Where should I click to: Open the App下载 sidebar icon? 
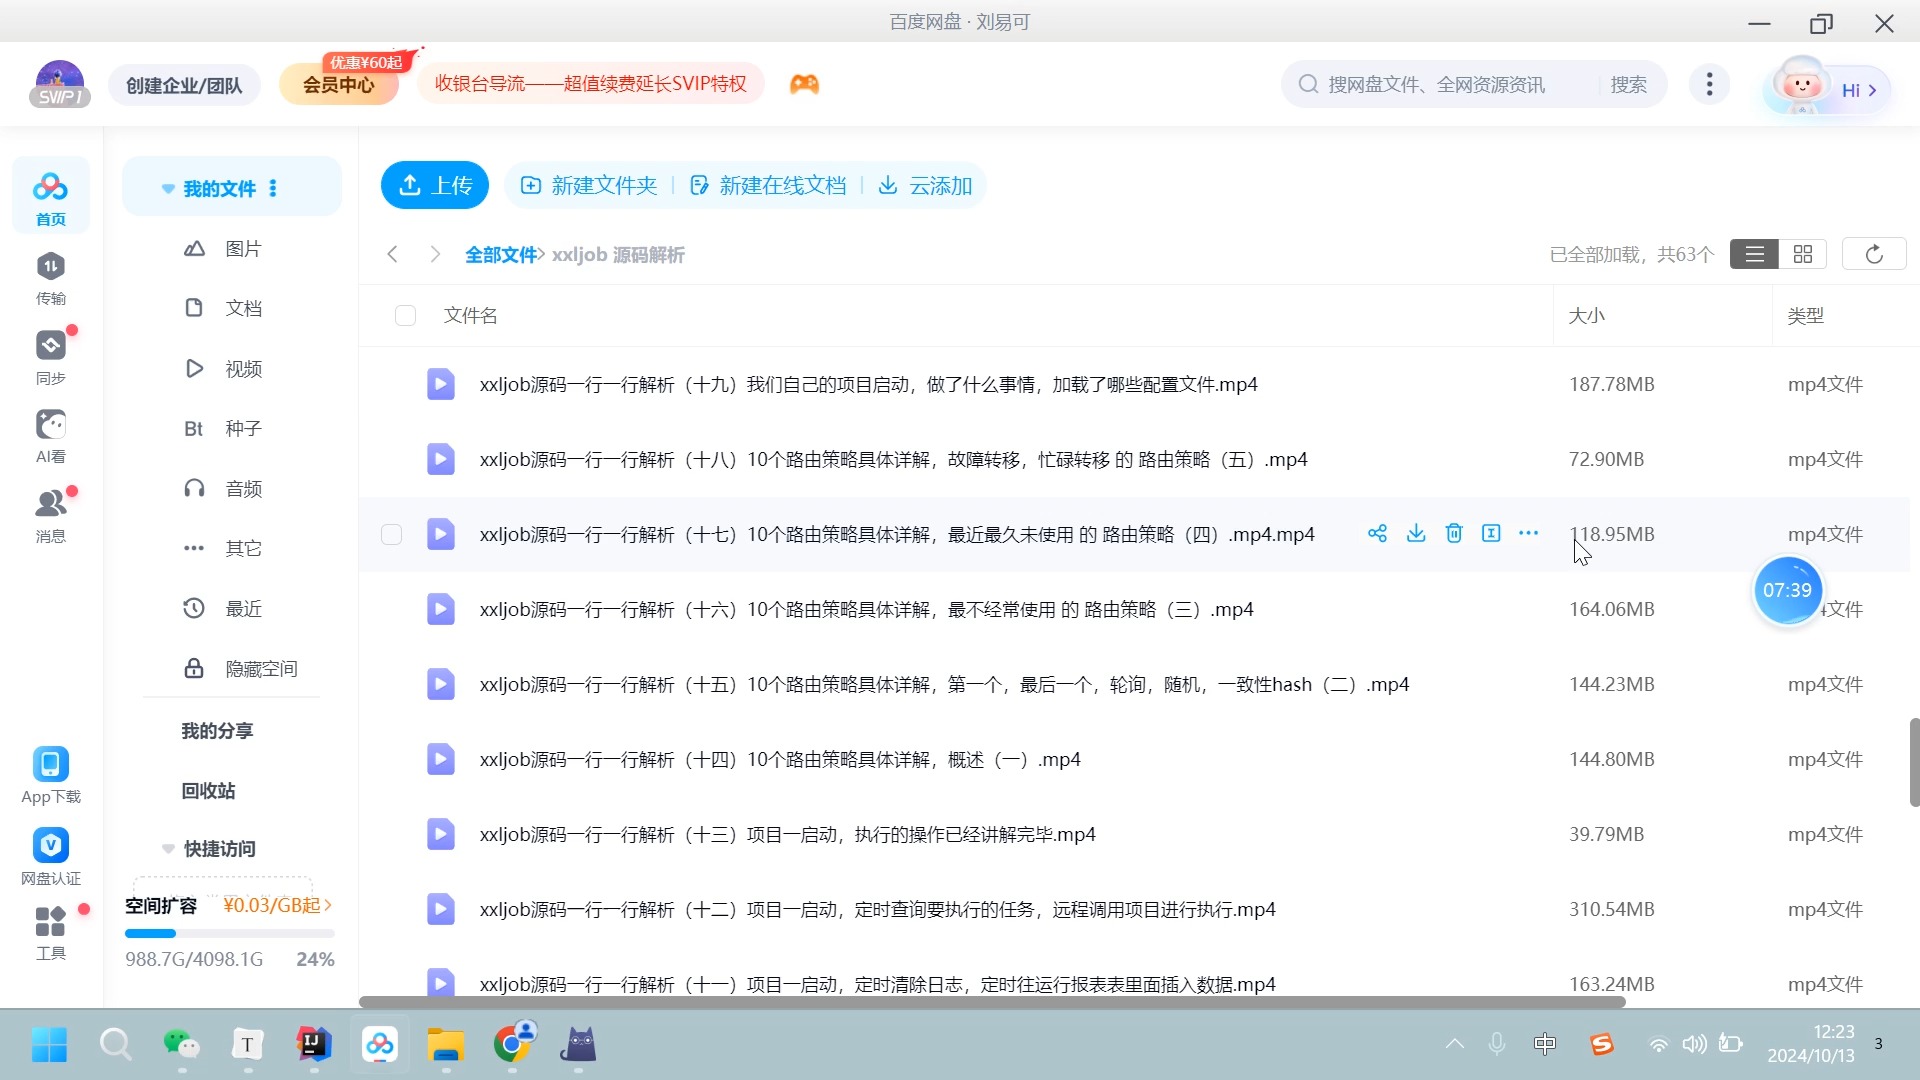50,775
